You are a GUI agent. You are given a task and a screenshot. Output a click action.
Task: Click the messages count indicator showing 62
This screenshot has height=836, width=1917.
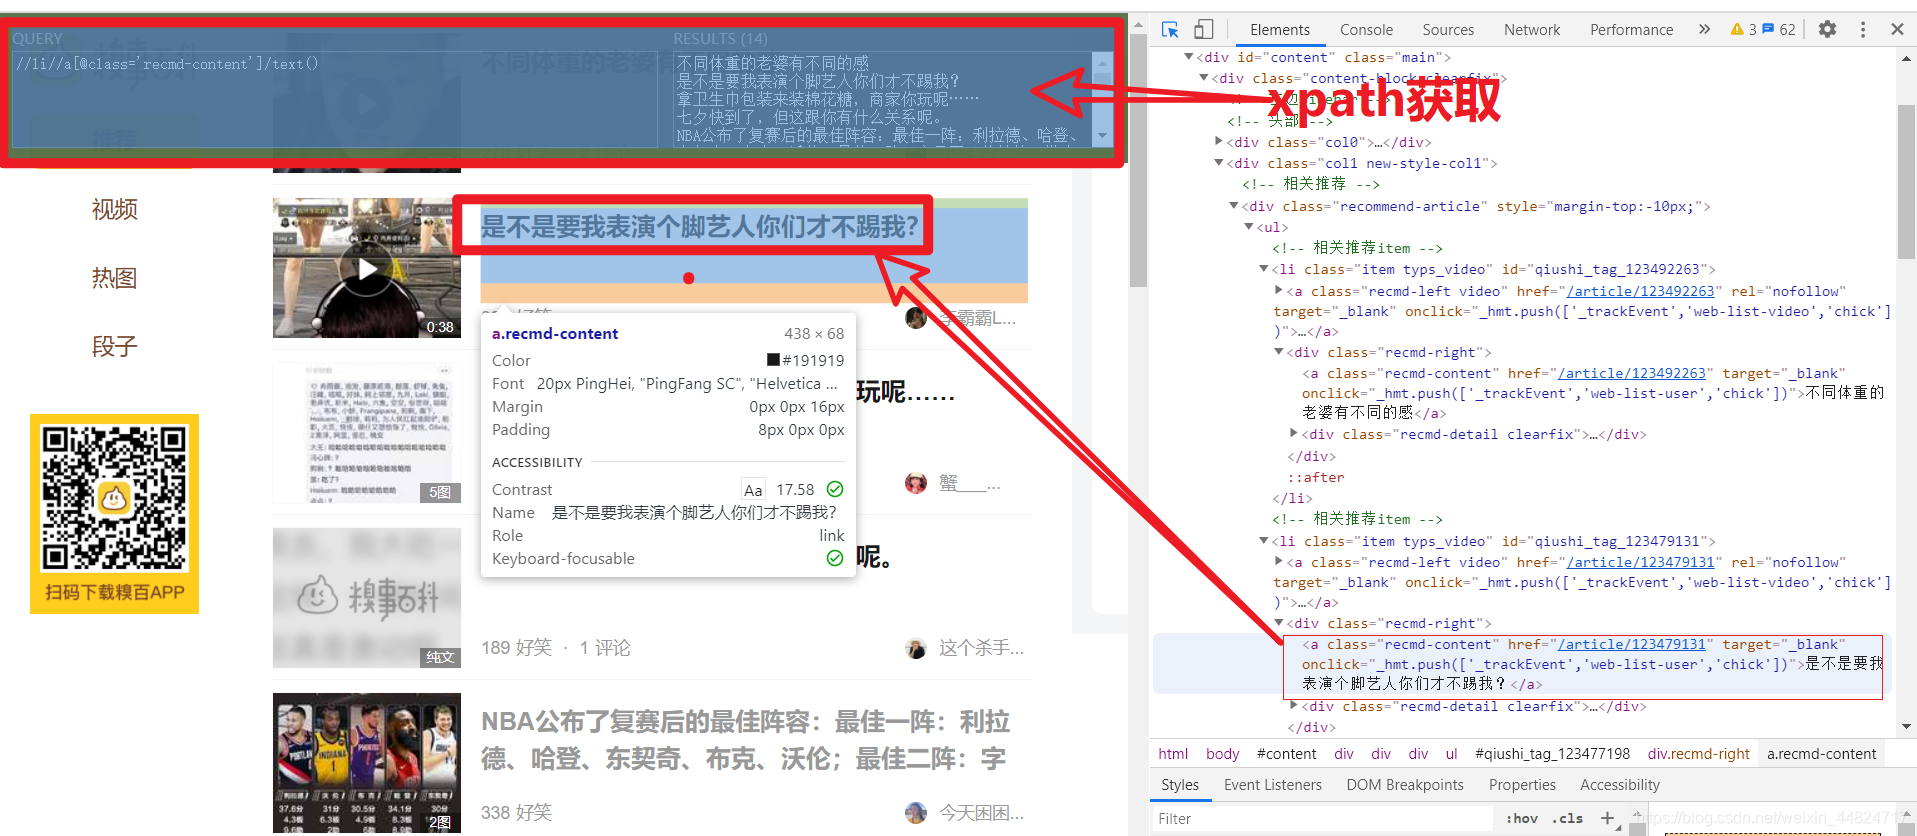1779,30
